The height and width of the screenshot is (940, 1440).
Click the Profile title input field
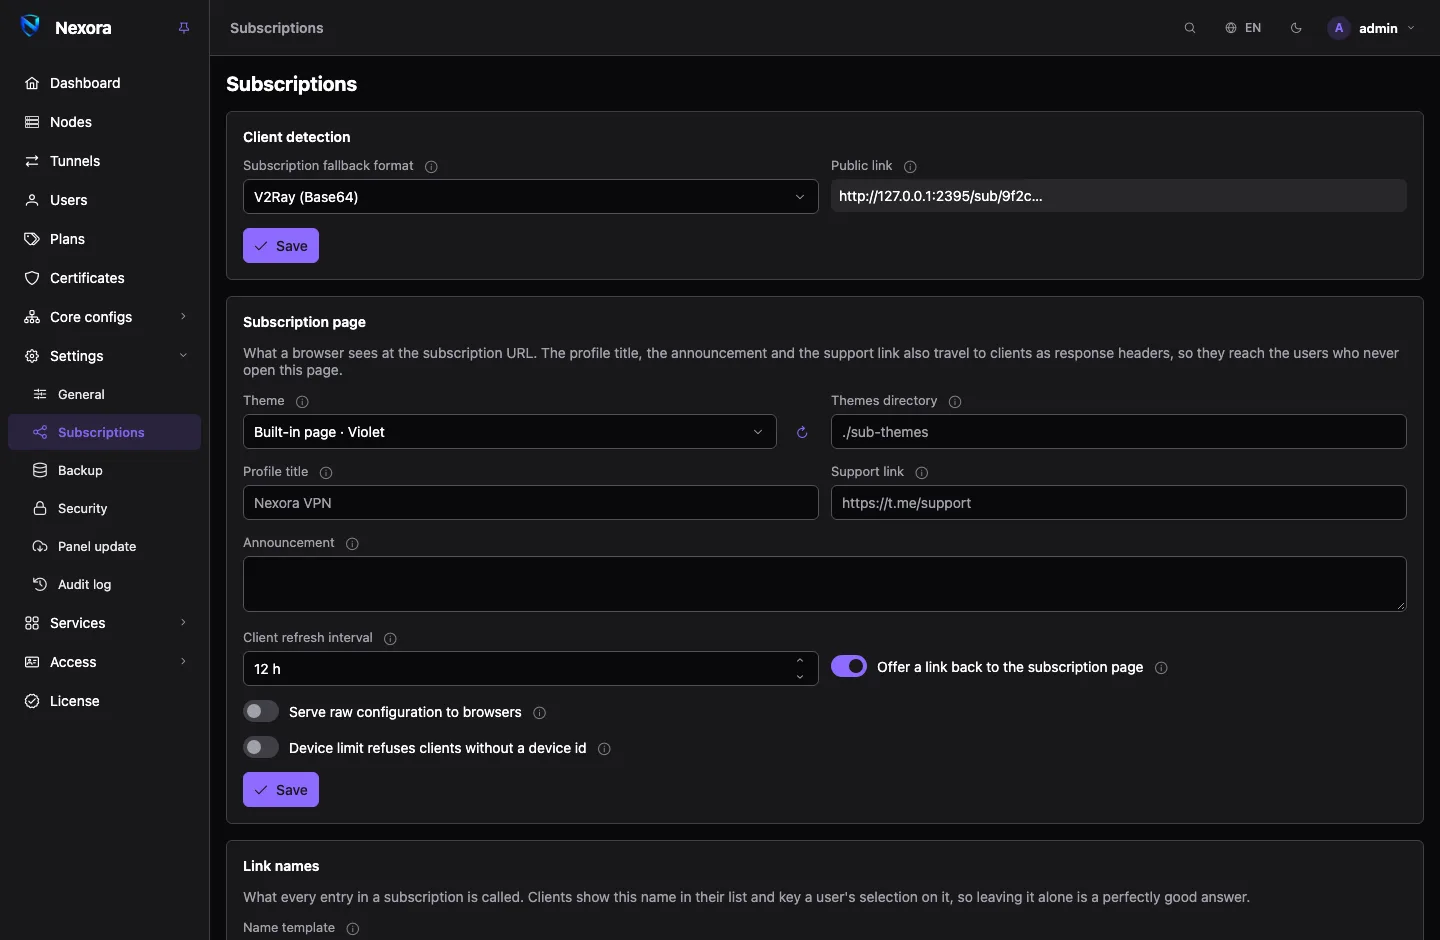(531, 503)
